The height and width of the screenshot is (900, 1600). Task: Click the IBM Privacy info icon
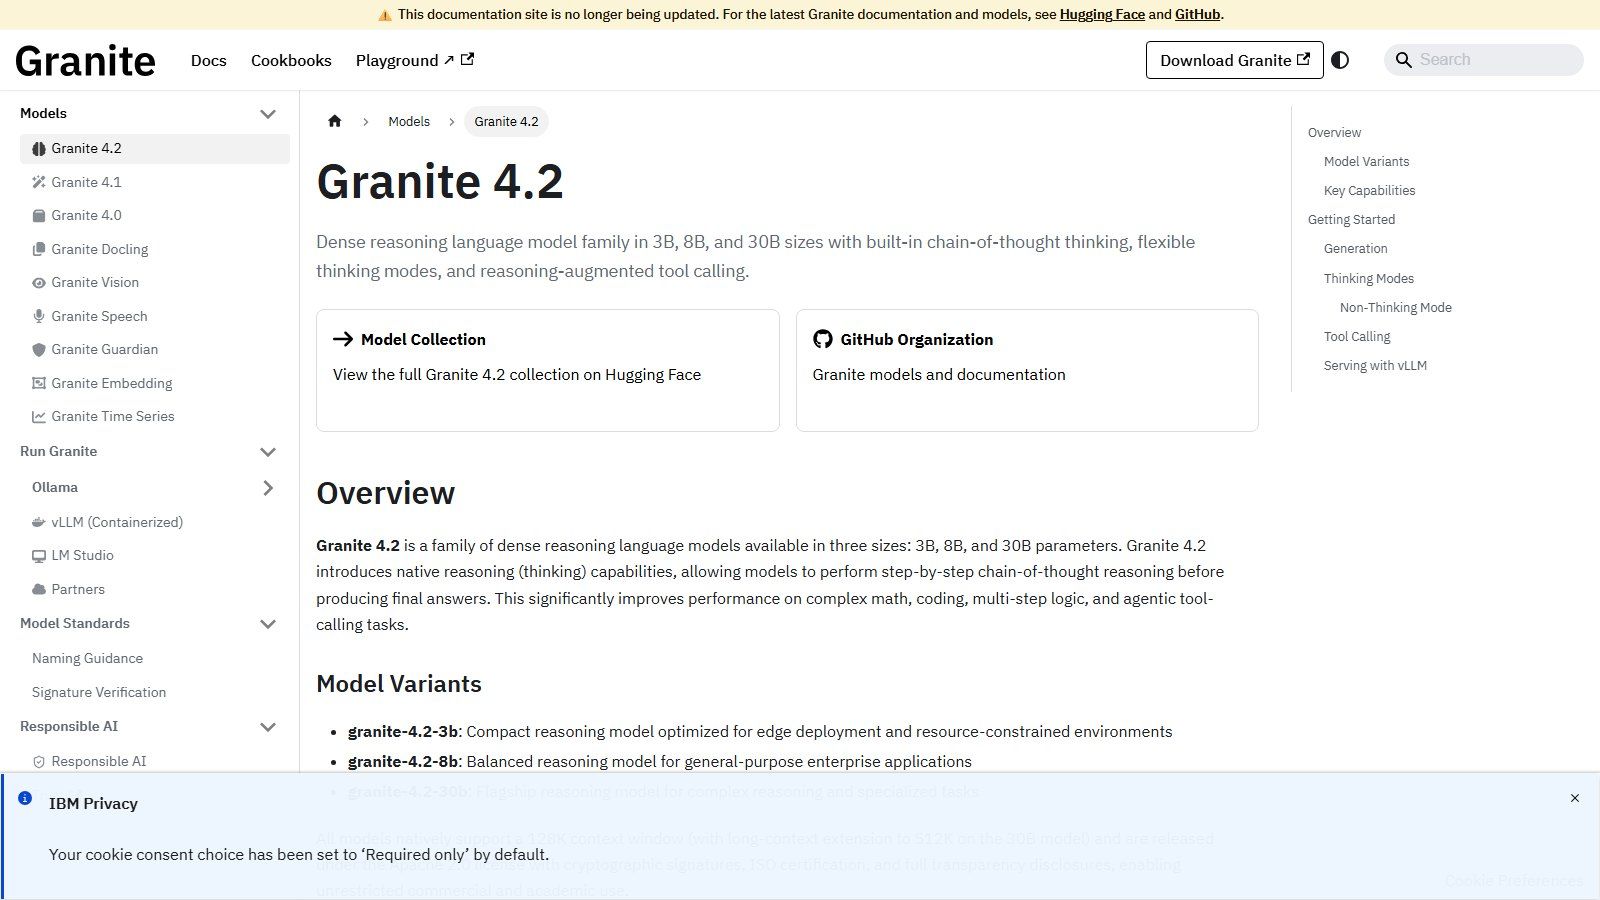[x=25, y=798]
